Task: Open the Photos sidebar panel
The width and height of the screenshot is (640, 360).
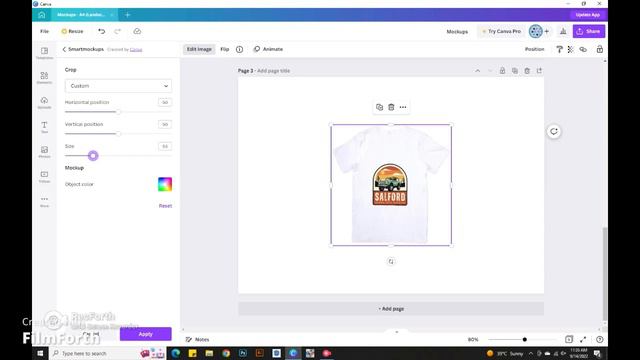Action: (x=44, y=152)
